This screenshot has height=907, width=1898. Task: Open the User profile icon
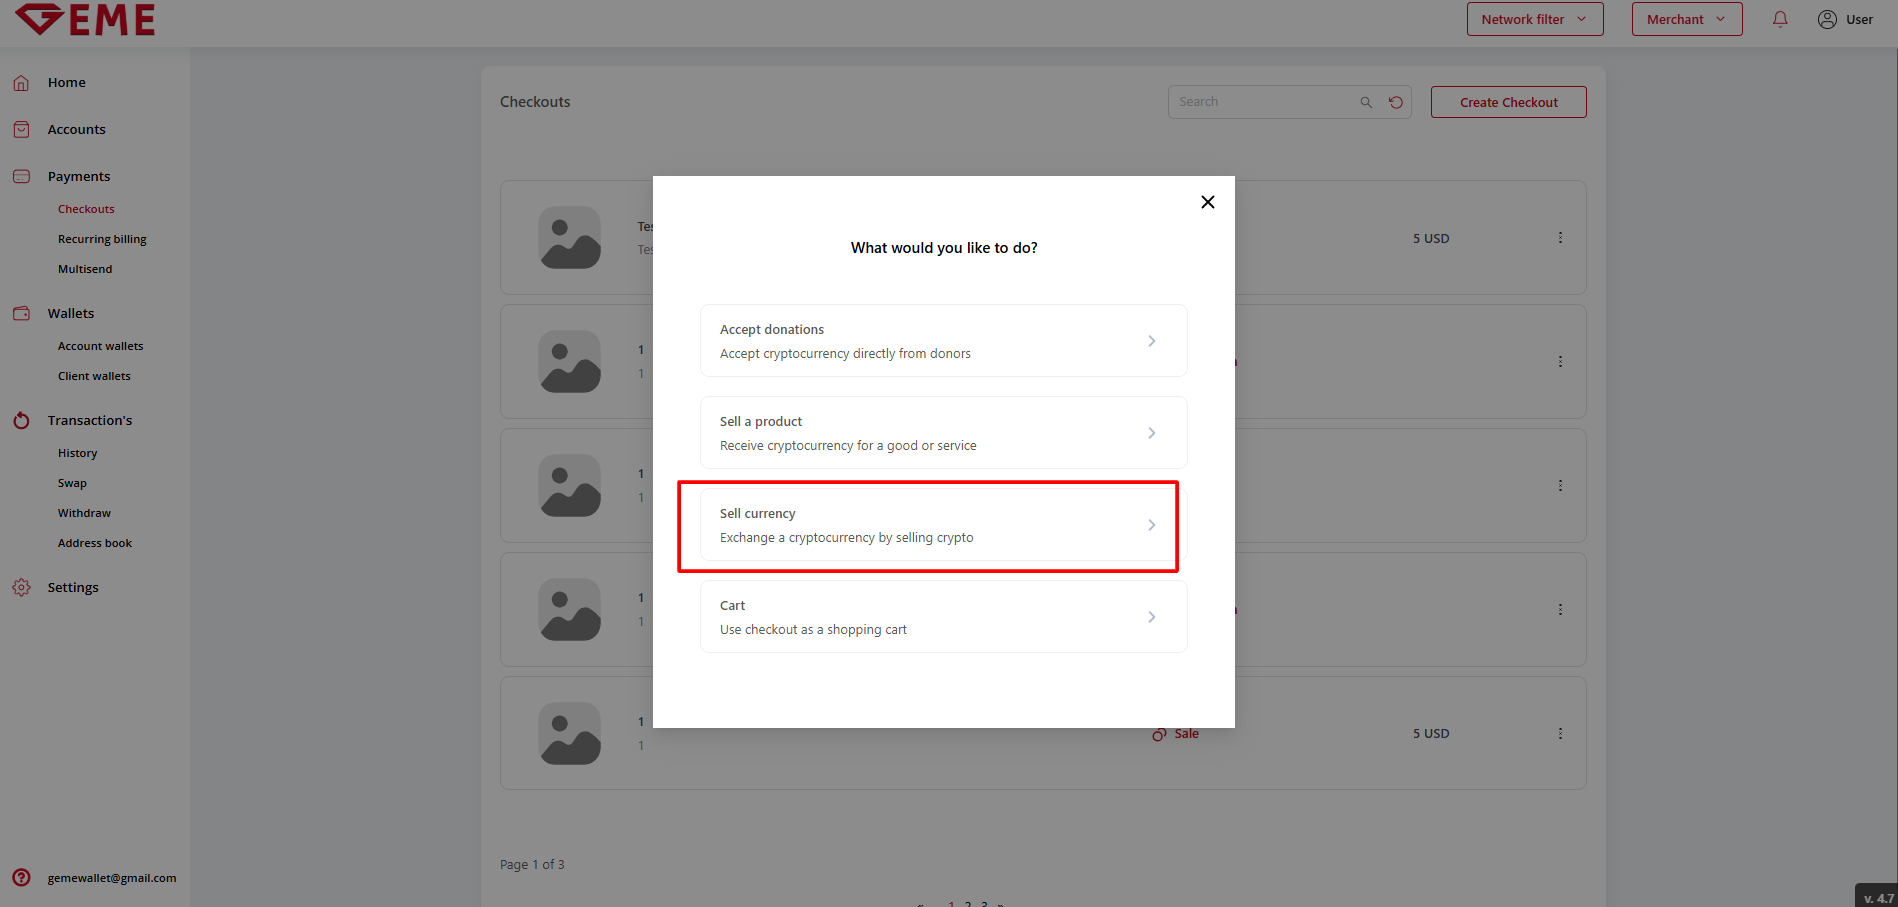point(1827,19)
